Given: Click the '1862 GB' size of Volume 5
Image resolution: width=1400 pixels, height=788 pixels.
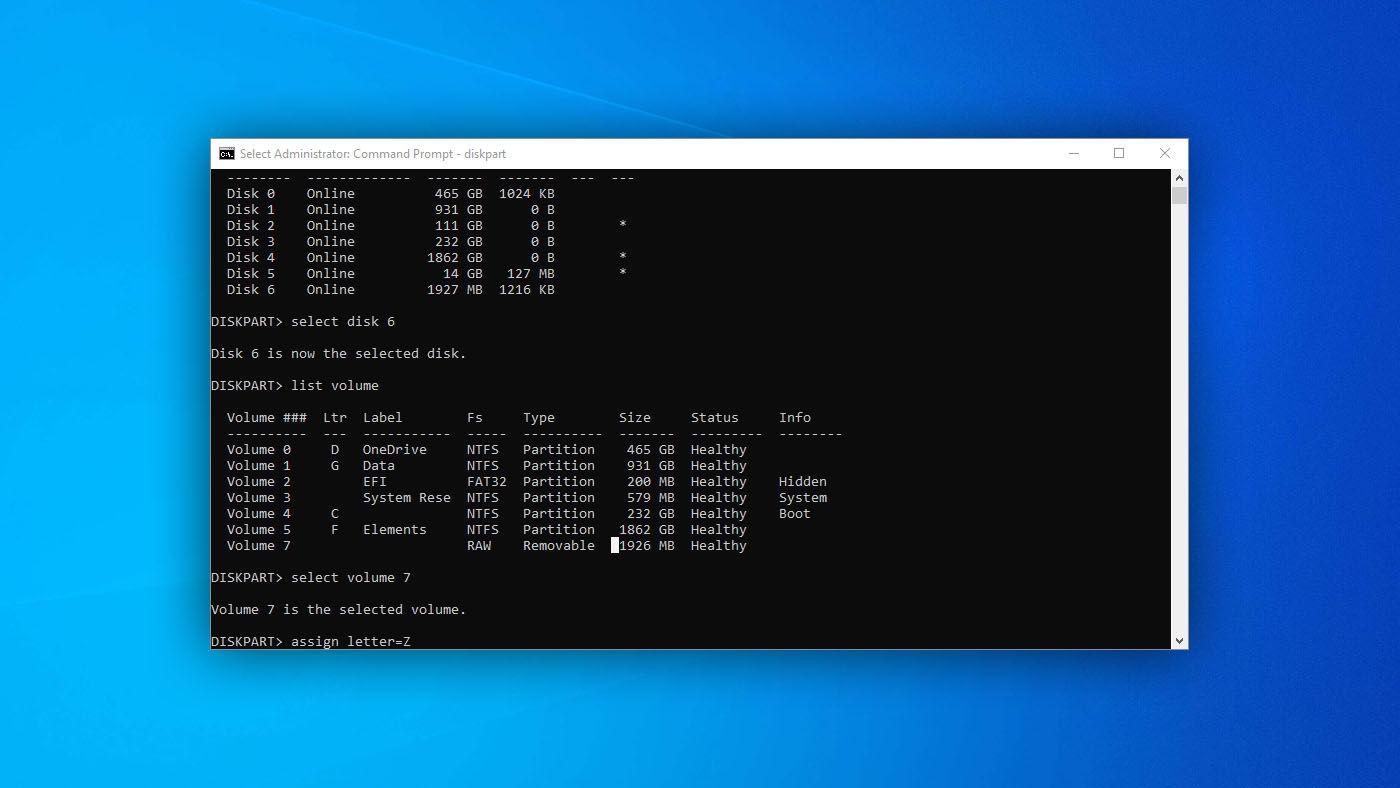Looking at the screenshot, I should pos(647,530).
